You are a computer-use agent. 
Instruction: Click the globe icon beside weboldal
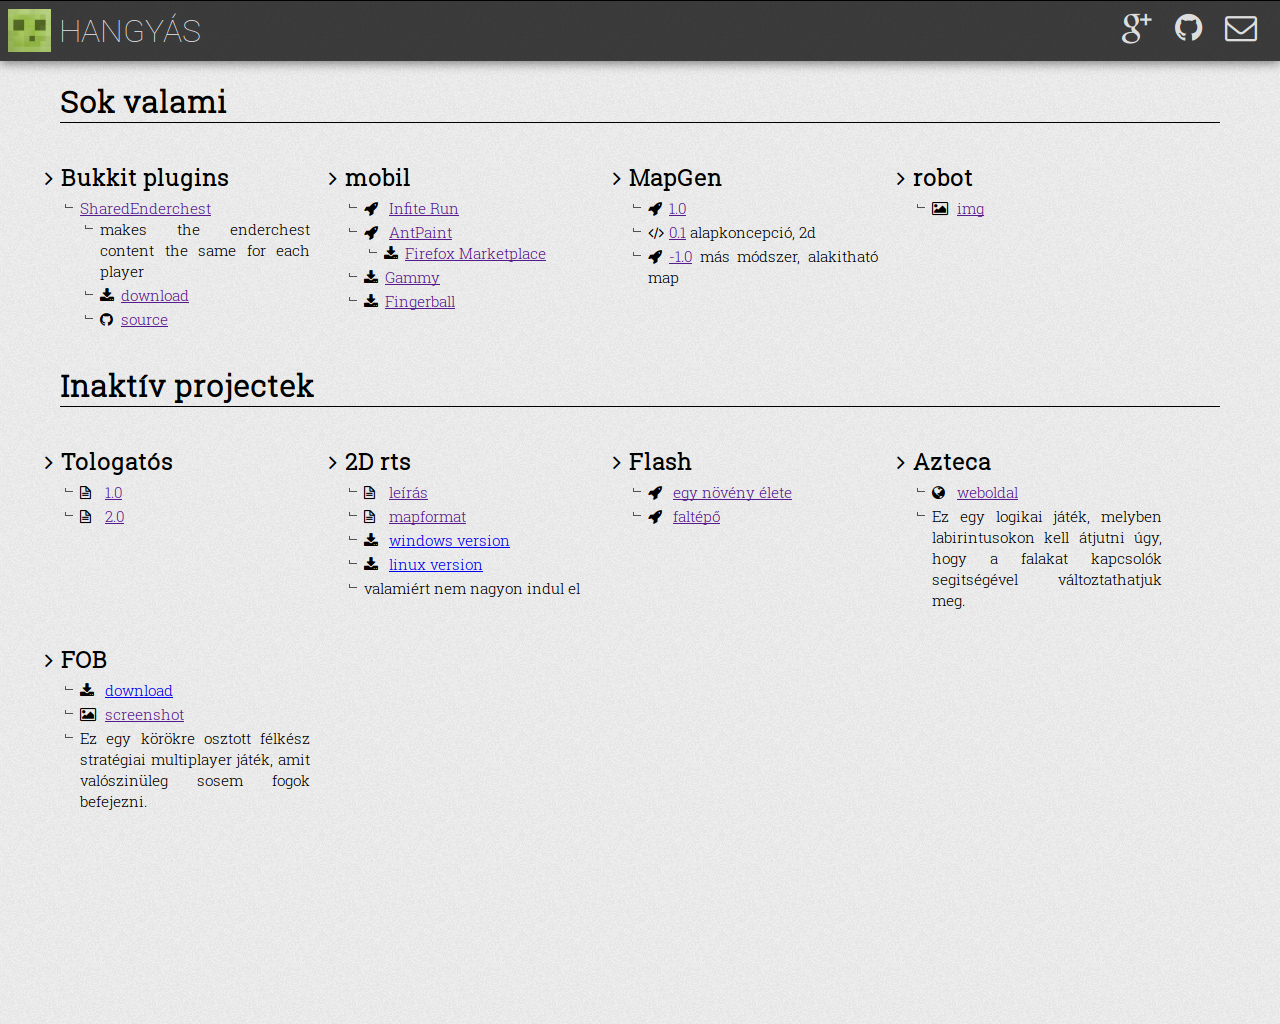tap(939, 493)
